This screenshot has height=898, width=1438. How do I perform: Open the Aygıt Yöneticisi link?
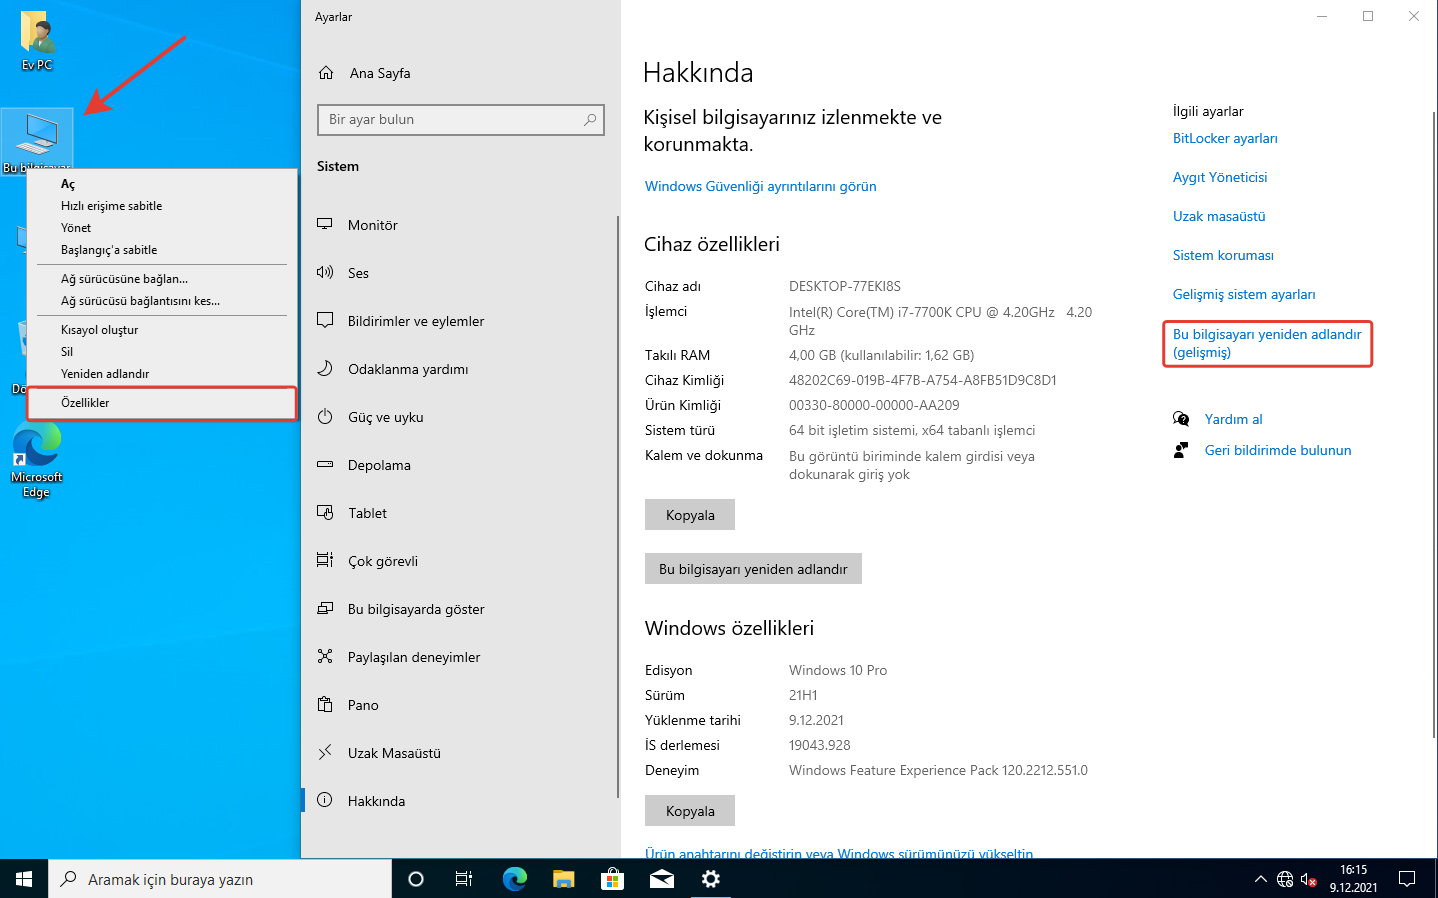coord(1220,177)
